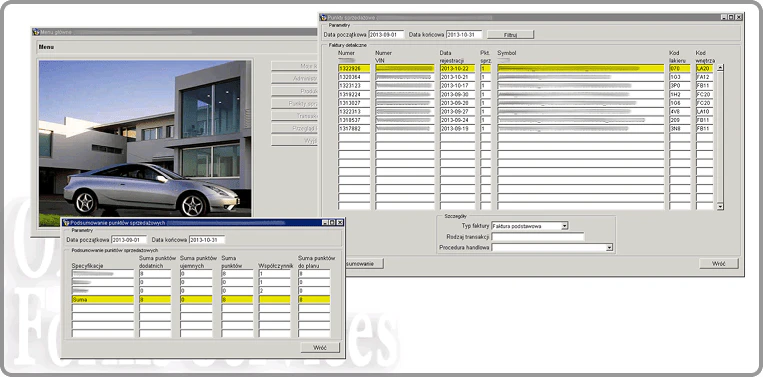Click paint code 4V8 cell
This screenshot has height=377, width=763.
coord(680,111)
